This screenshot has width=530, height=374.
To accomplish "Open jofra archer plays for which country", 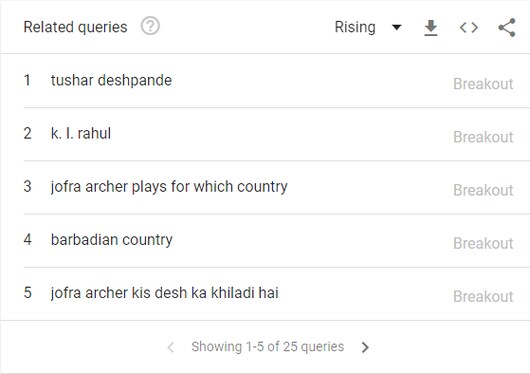I will (169, 187).
